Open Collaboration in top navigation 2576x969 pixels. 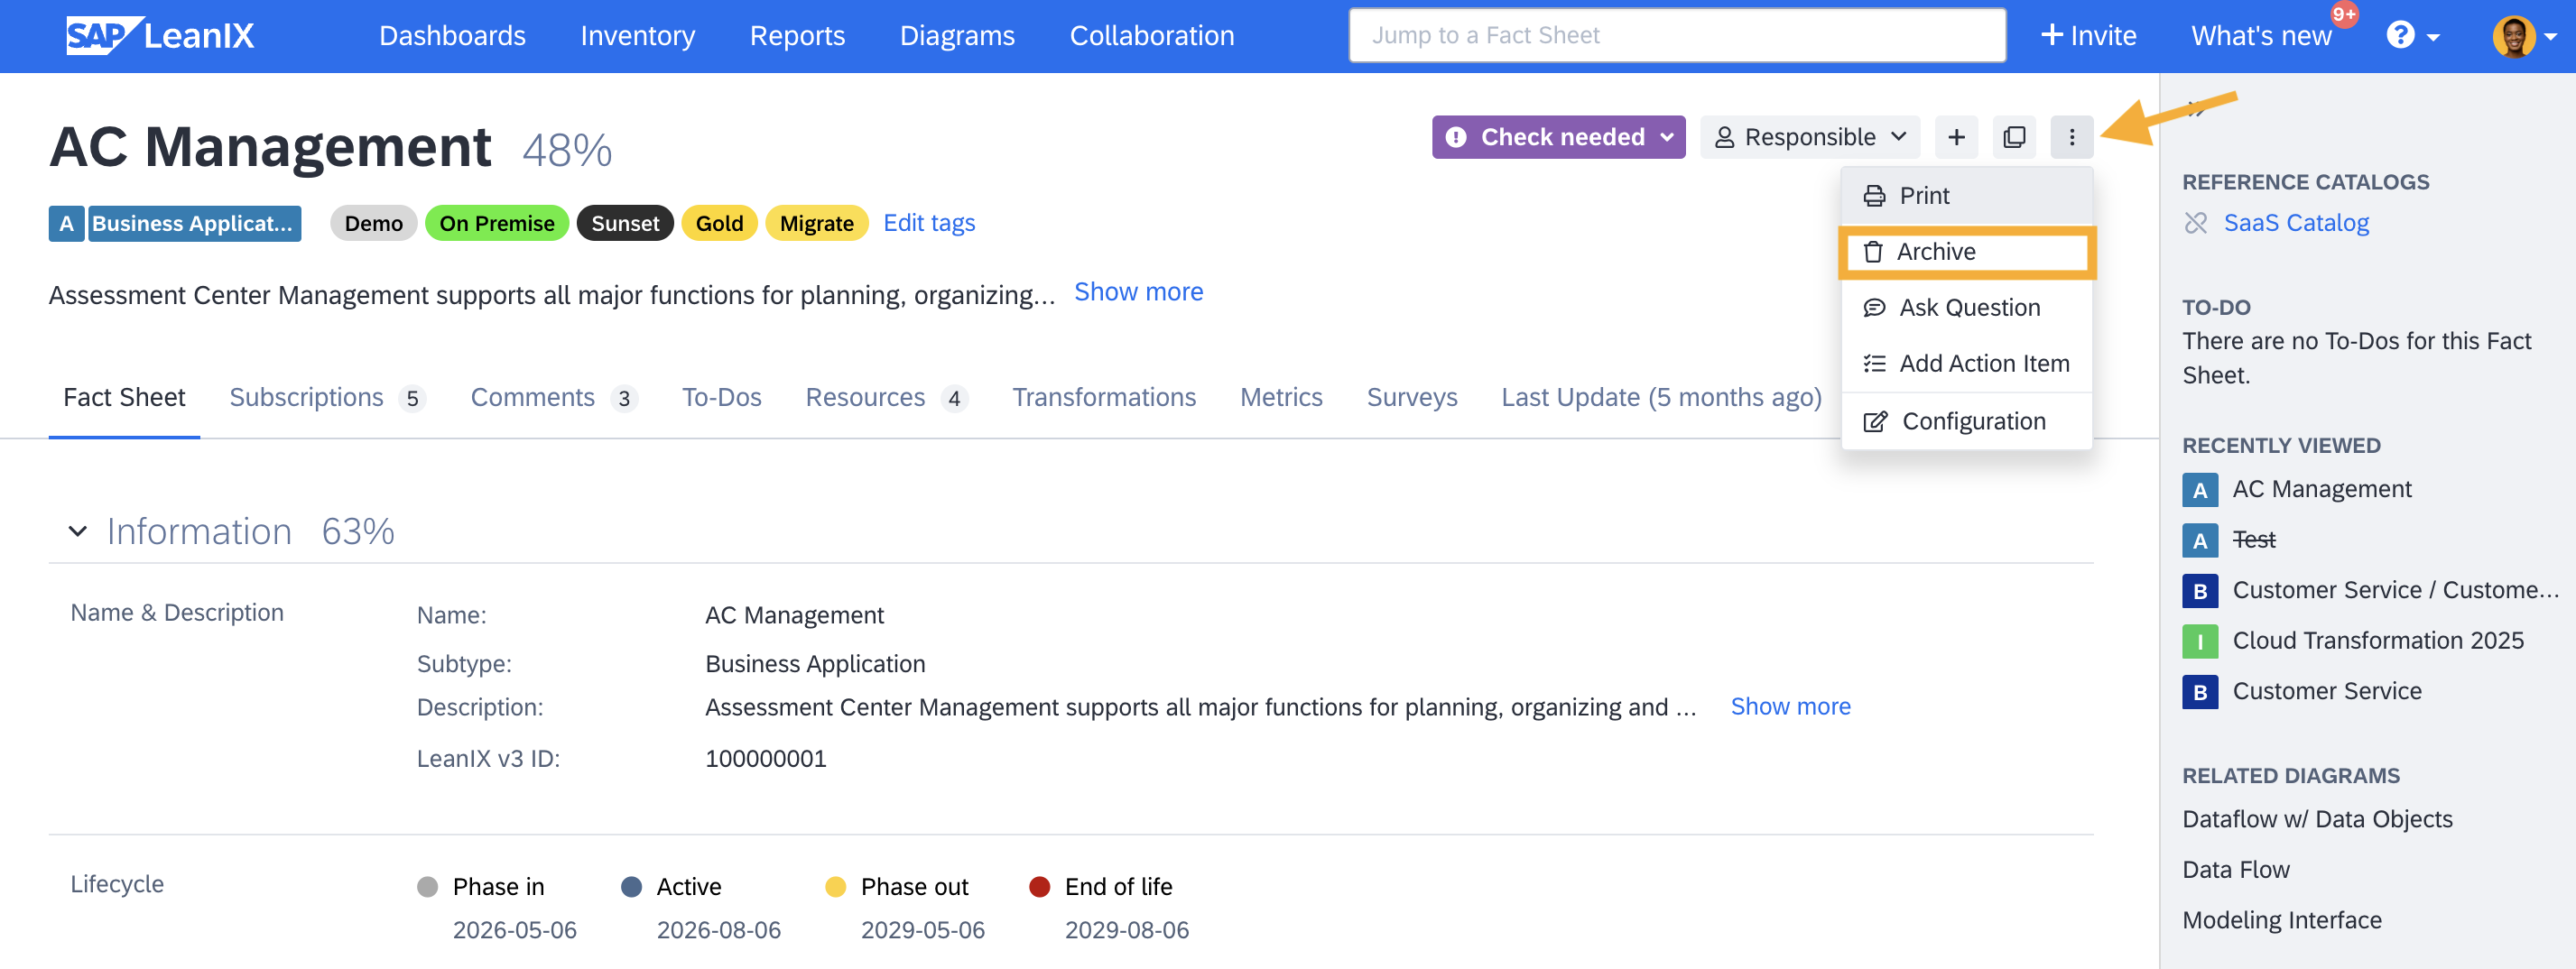(1152, 36)
